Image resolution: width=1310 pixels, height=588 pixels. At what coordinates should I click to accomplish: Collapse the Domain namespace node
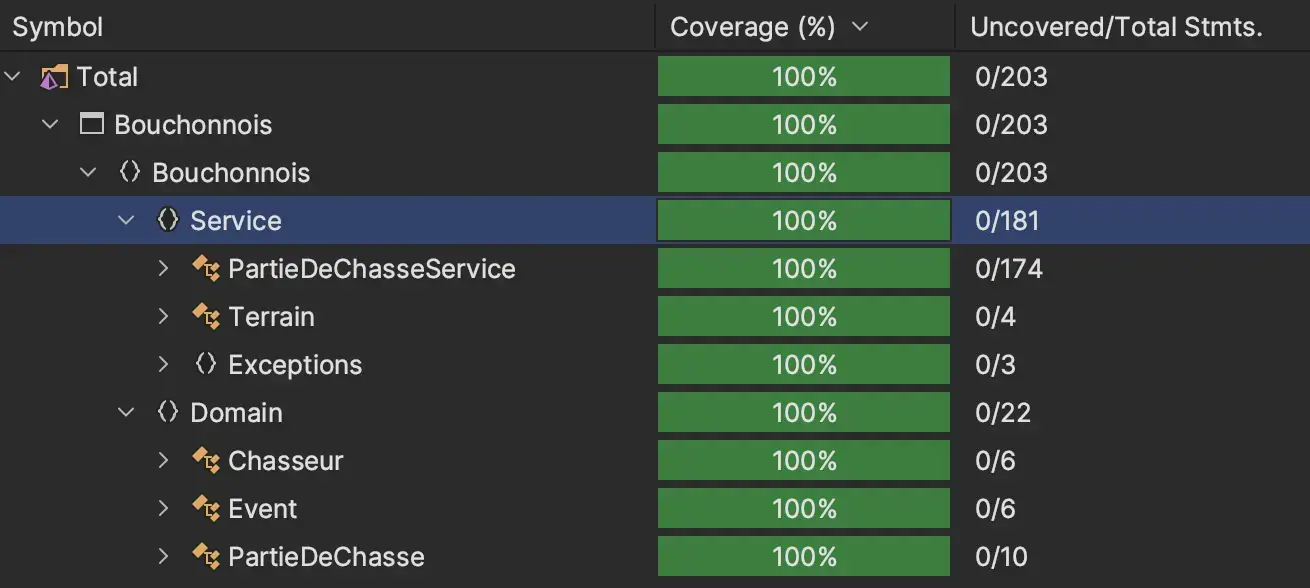(126, 413)
